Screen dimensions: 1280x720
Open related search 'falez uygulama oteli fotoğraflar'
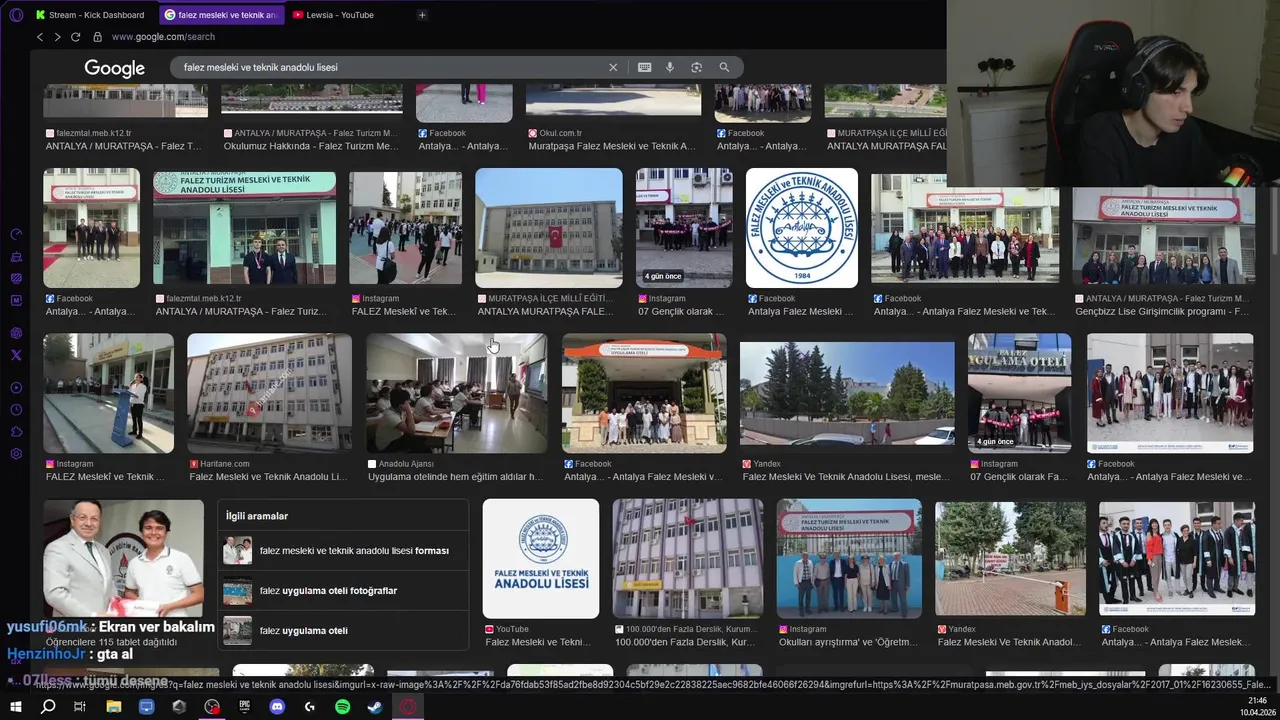click(343, 591)
